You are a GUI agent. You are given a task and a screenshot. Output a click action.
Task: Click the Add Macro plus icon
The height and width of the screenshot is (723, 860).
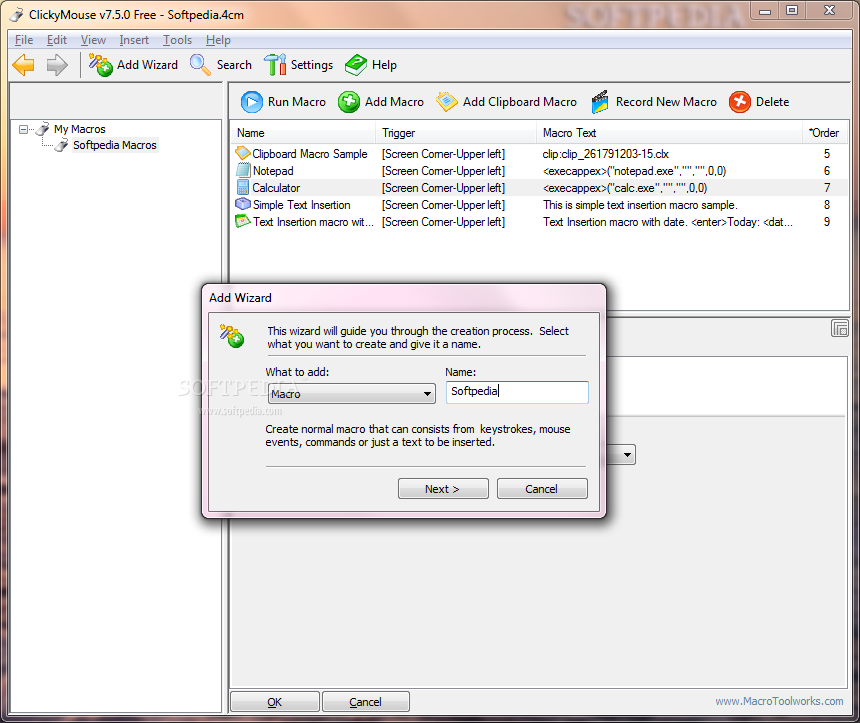point(349,102)
